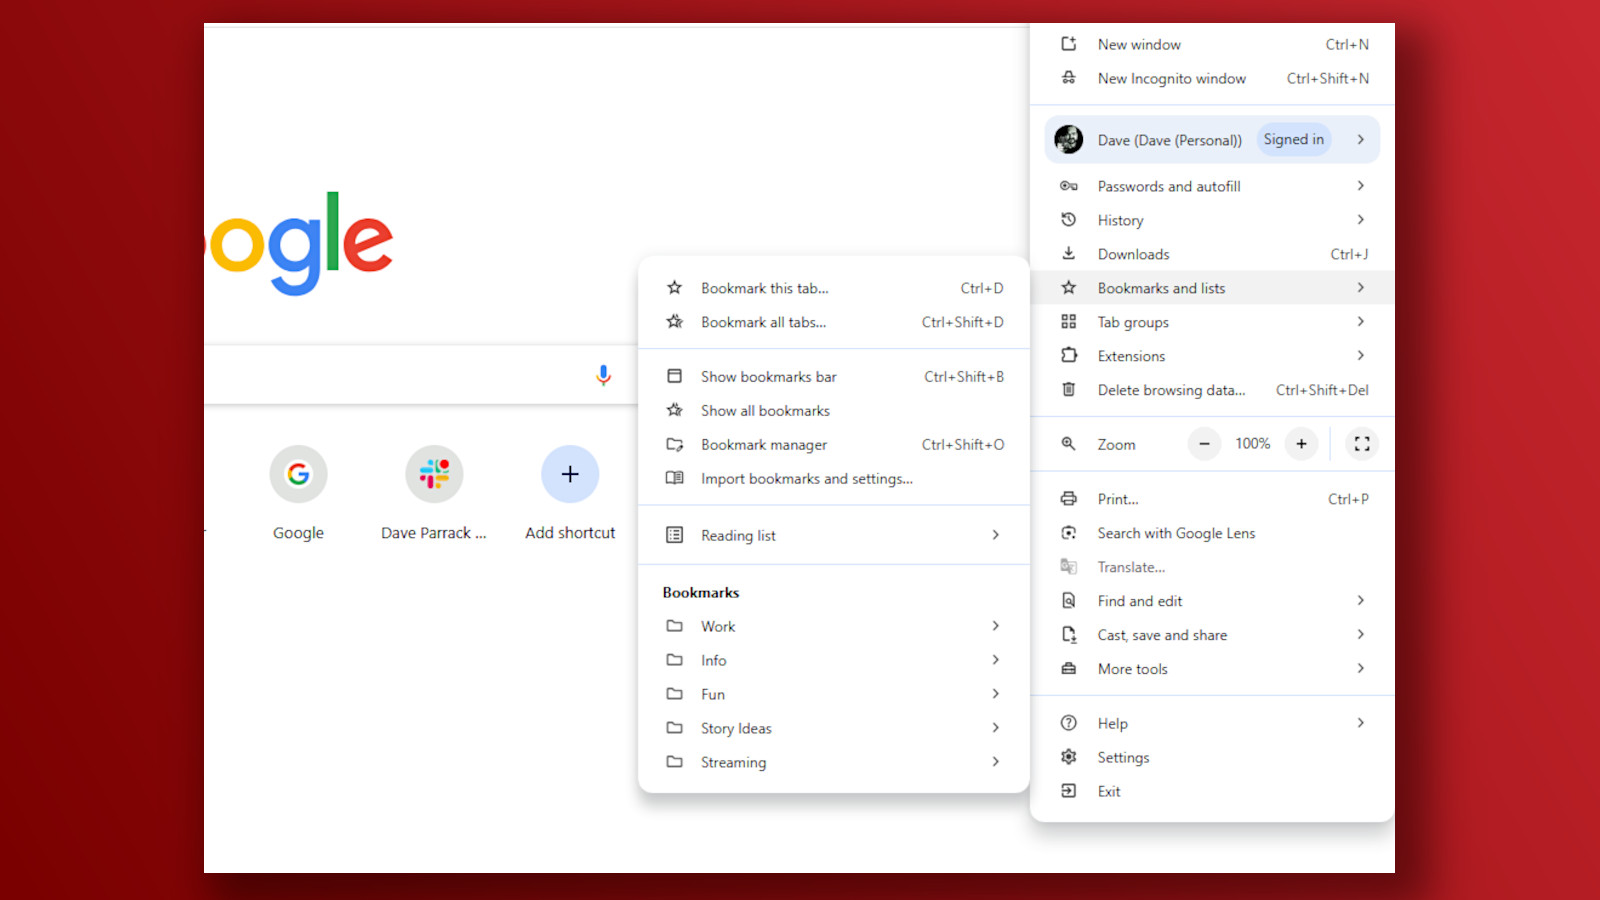1600x900 pixels.
Task: Click the Translate icon
Action: [x=1069, y=566]
